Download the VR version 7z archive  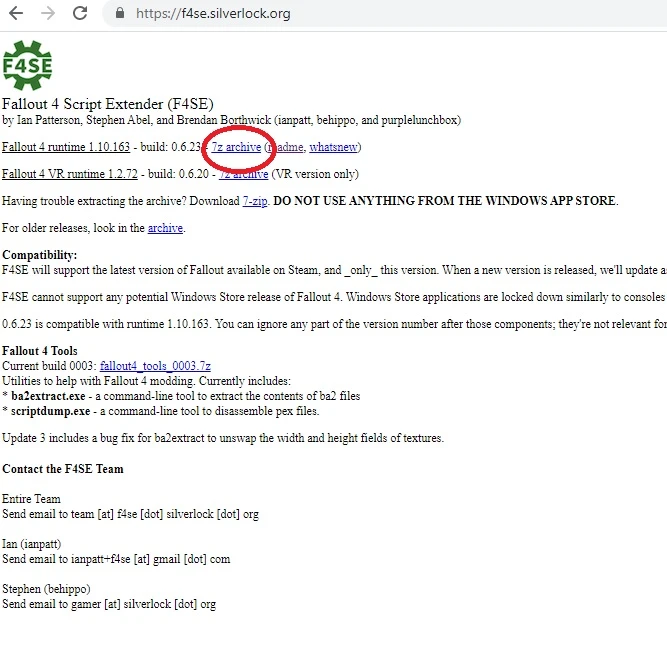[x=244, y=174]
